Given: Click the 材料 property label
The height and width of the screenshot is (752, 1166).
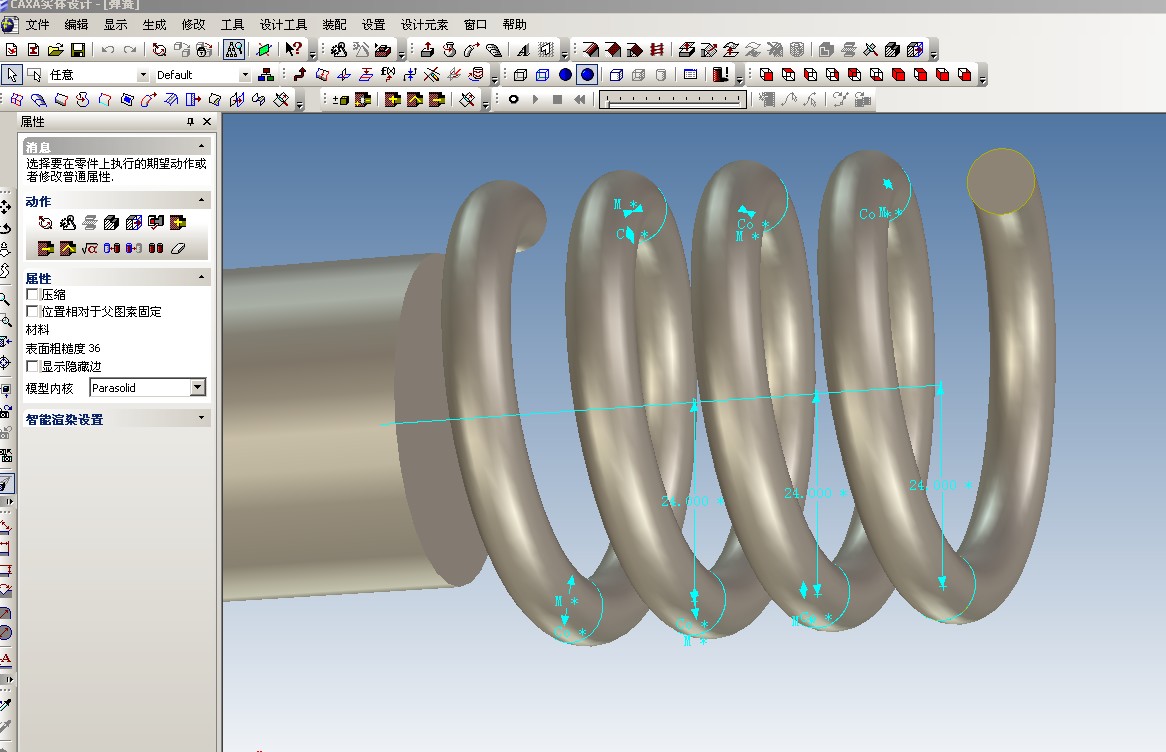Looking at the screenshot, I should 37,330.
